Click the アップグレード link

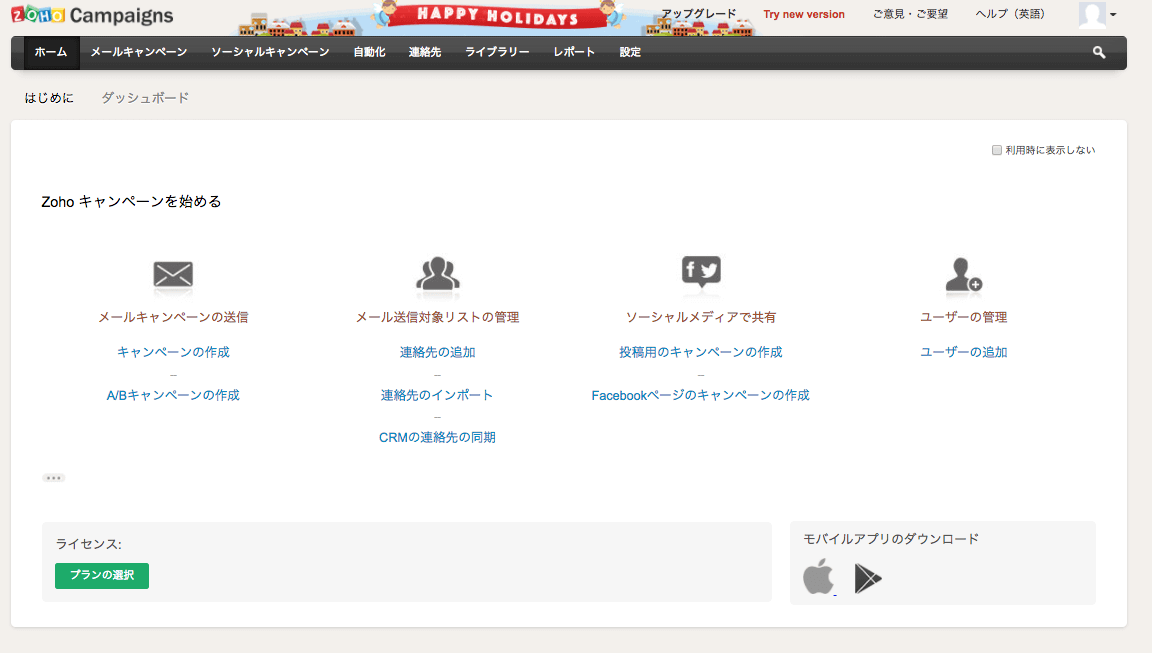[x=699, y=14]
